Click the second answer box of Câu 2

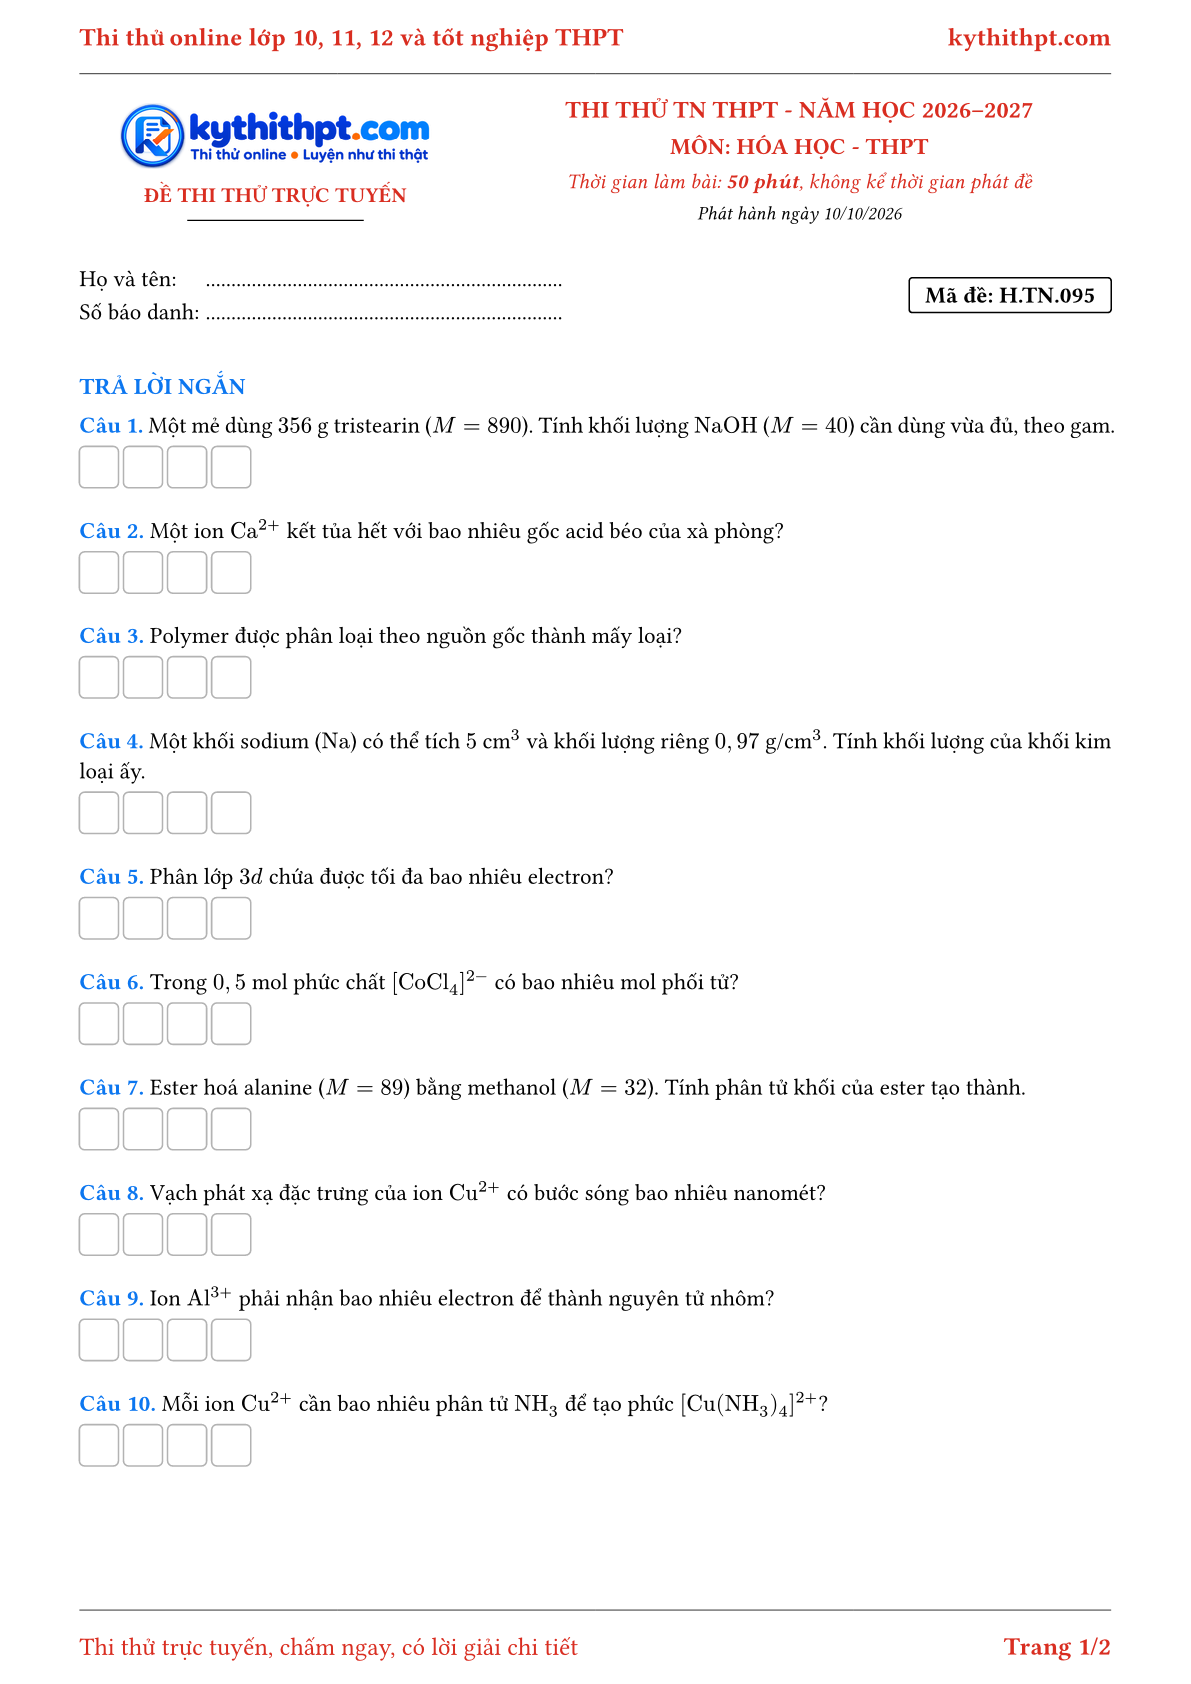[143, 573]
